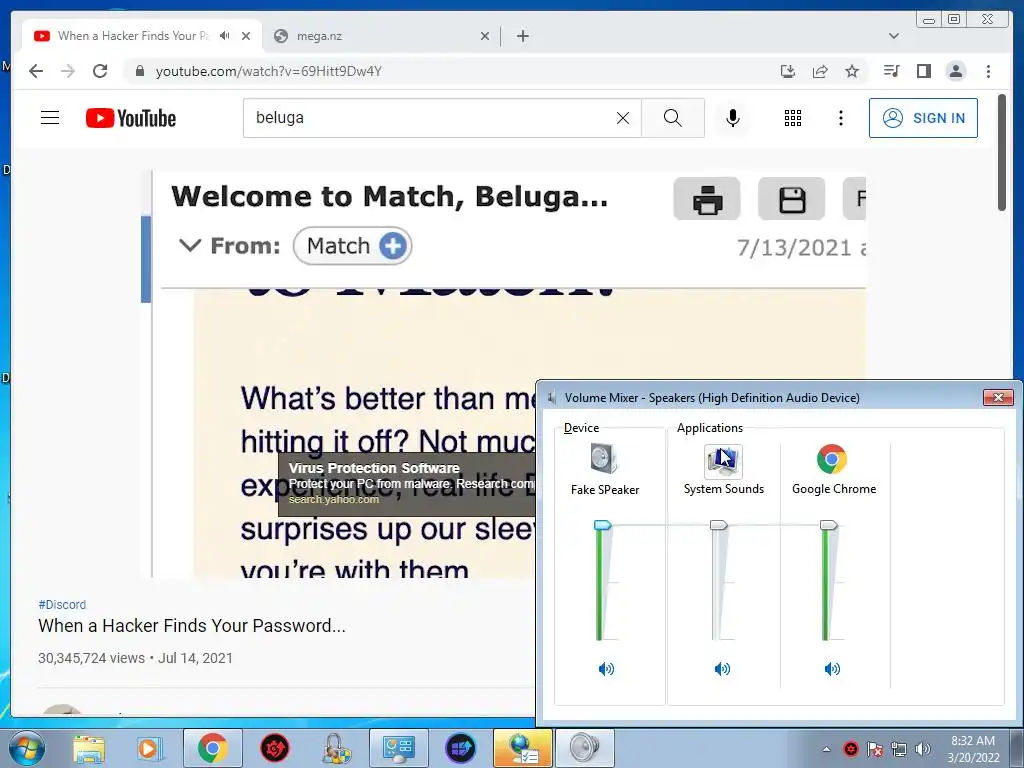Open the YouTube guide hamburger menu
The height and width of the screenshot is (768, 1024).
point(50,118)
